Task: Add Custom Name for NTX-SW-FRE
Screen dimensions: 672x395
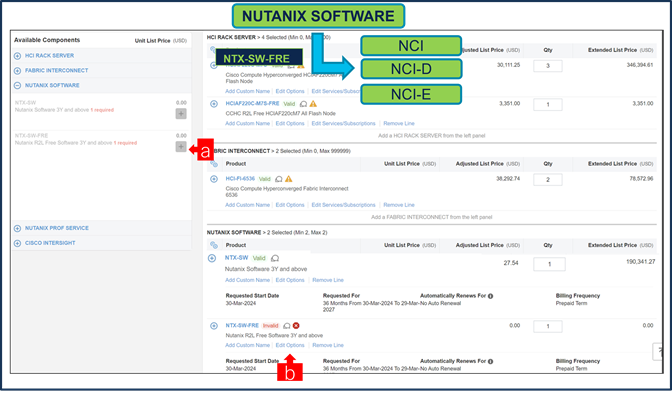Action: tap(247, 345)
